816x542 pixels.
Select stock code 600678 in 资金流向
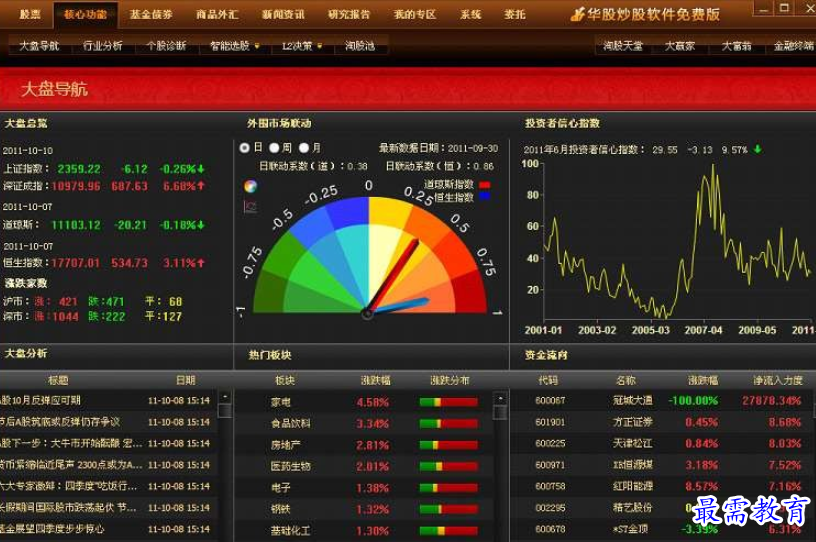coord(550,528)
